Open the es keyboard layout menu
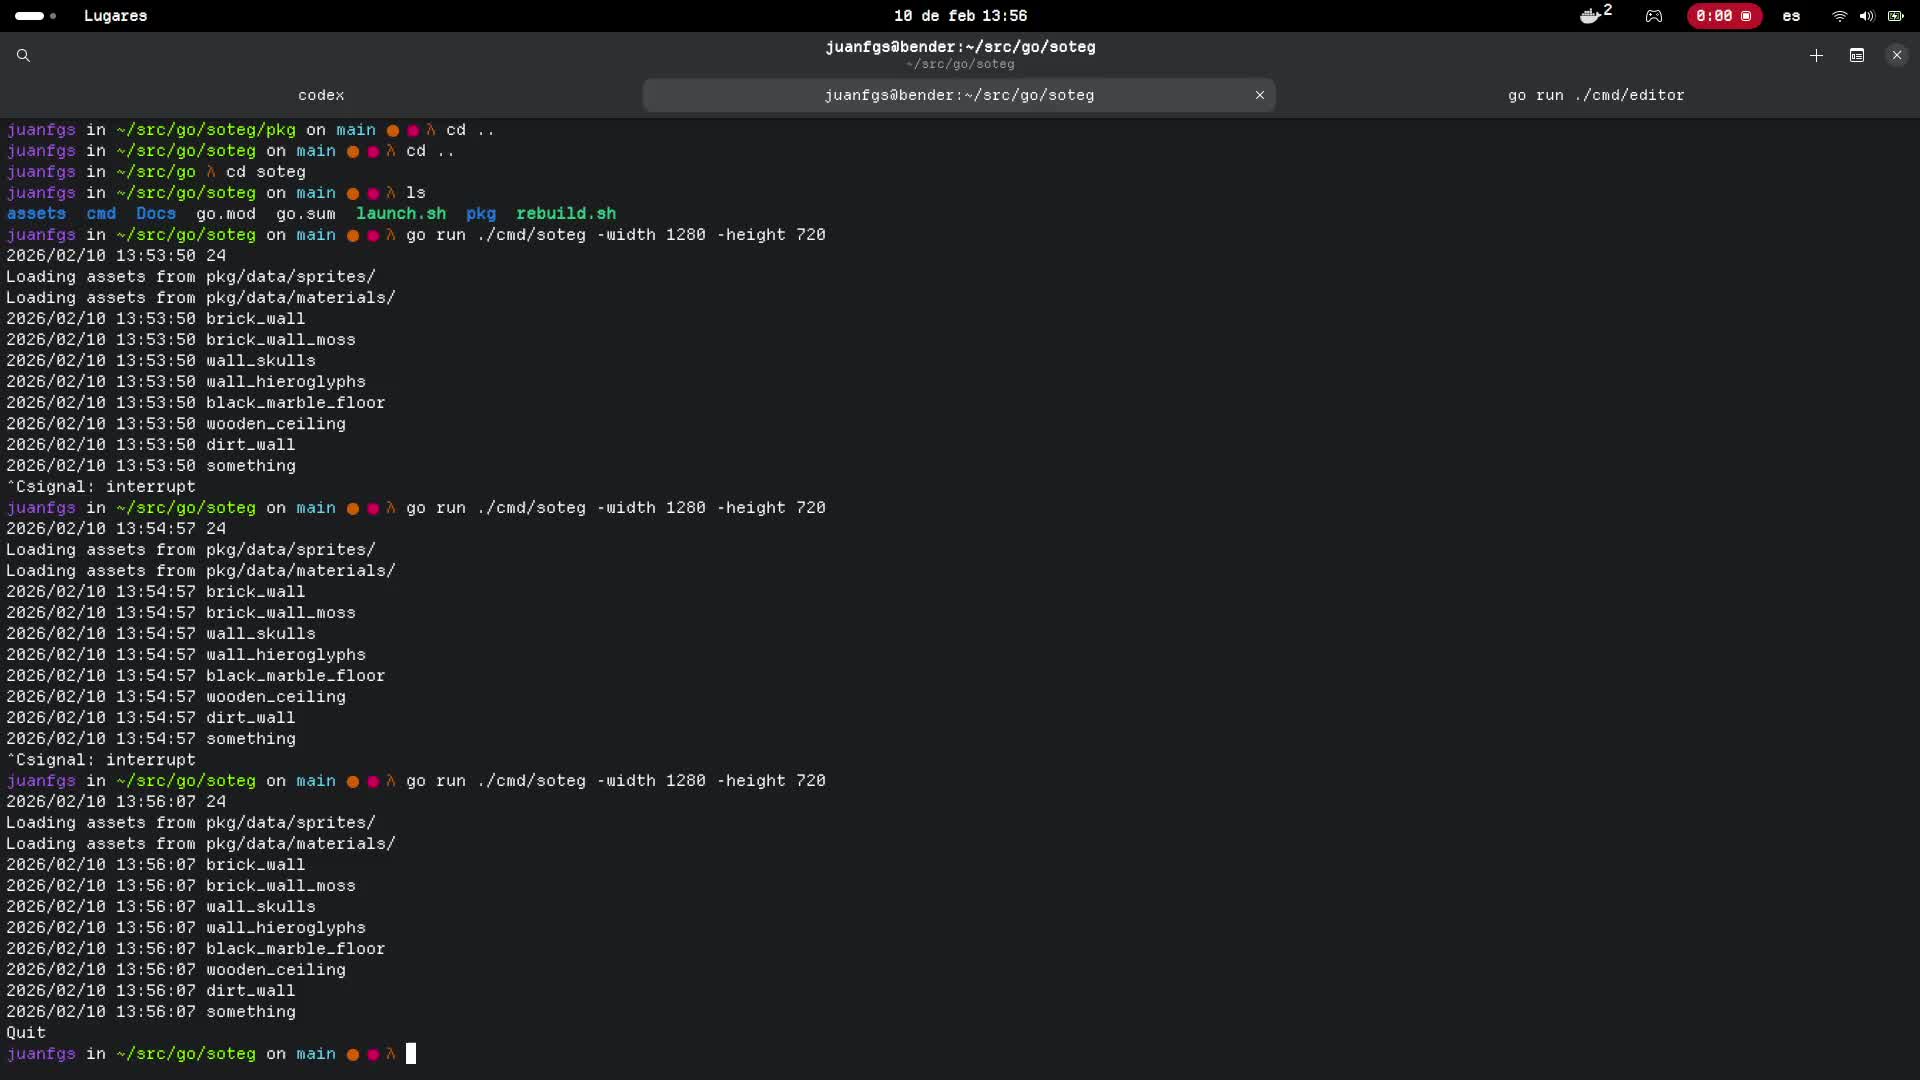The width and height of the screenshot is (1920, 1080). (x=1791, y=16)
